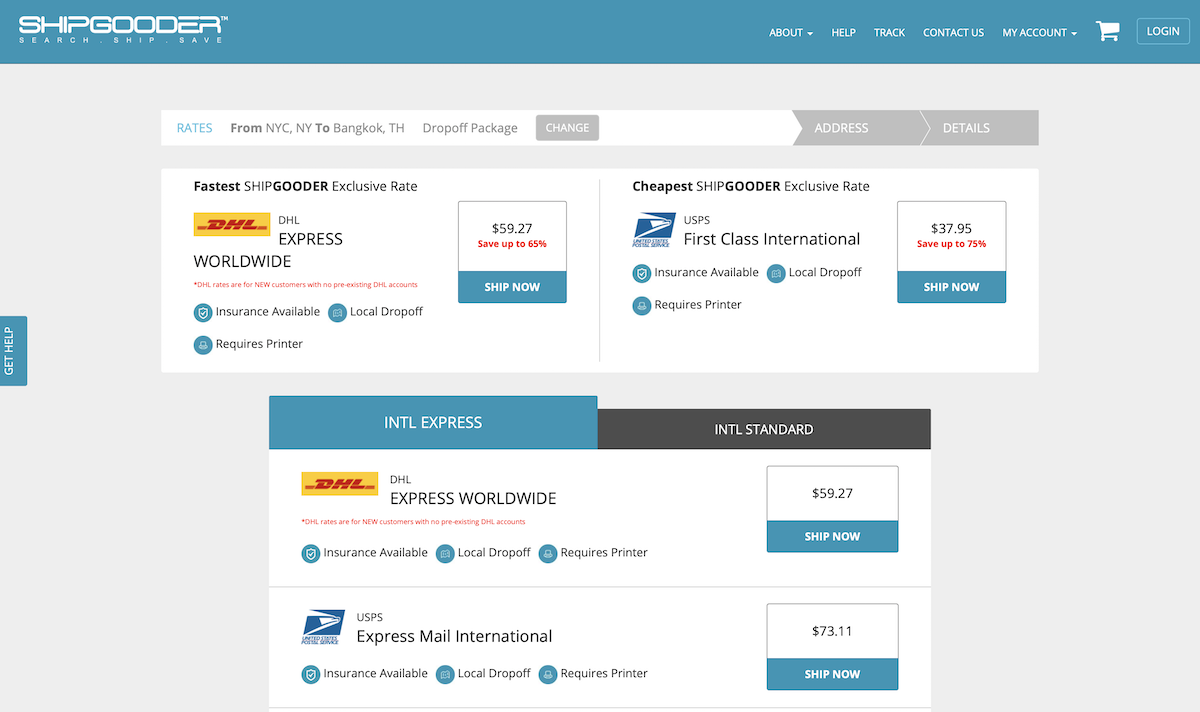The width and height of the screenshot is (1200, 712).
Task: Click 'Save up to 65%' text
Action: pyautogui.click(x=512, y=244)
